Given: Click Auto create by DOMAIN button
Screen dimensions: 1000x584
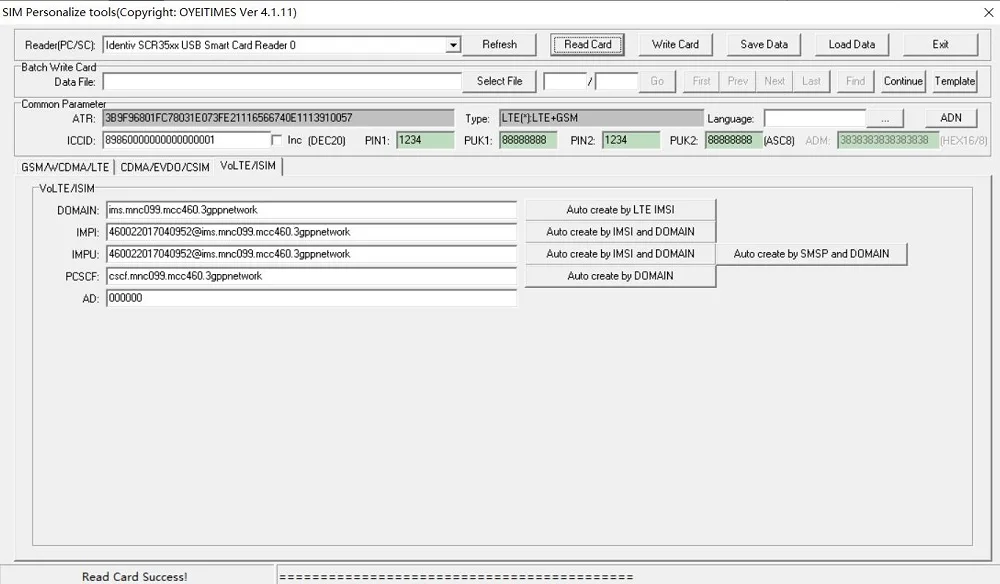Looking at the screenshot, I should click(x=621, y=276).
